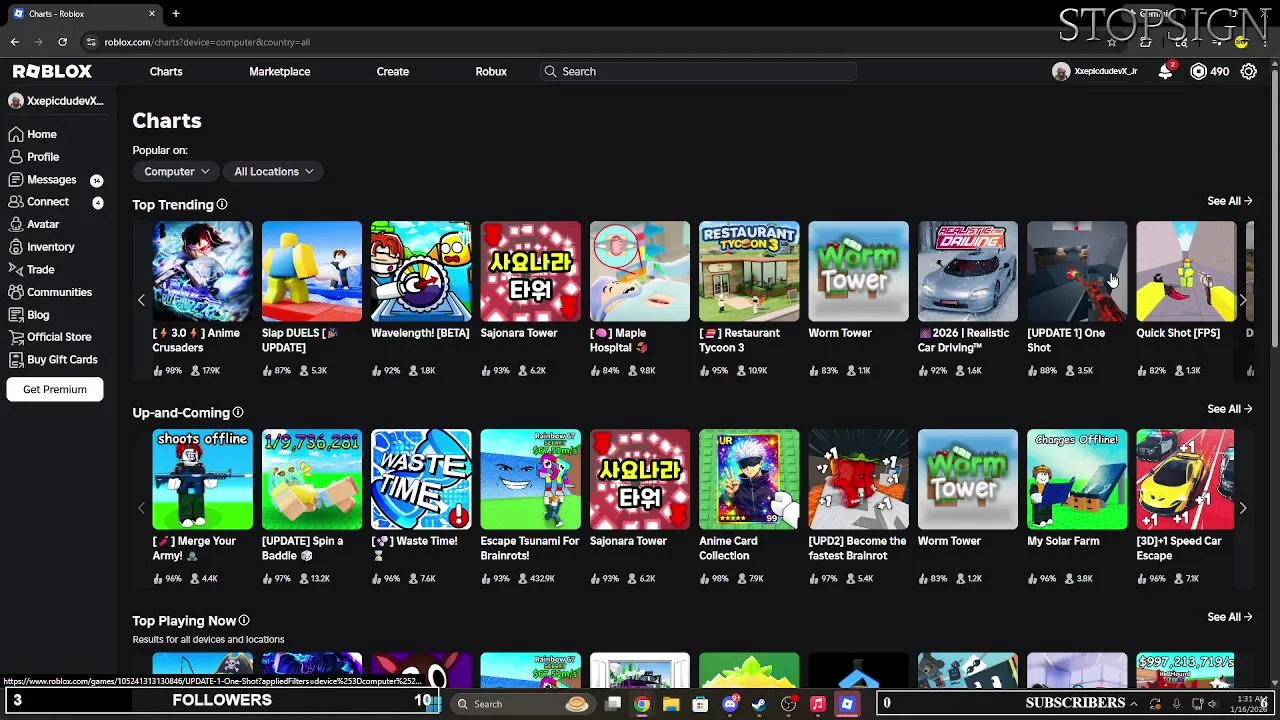Open Waste Time! game thumbnail
The height and width of the screenshot is (720, 1280).
coord(421,480)
